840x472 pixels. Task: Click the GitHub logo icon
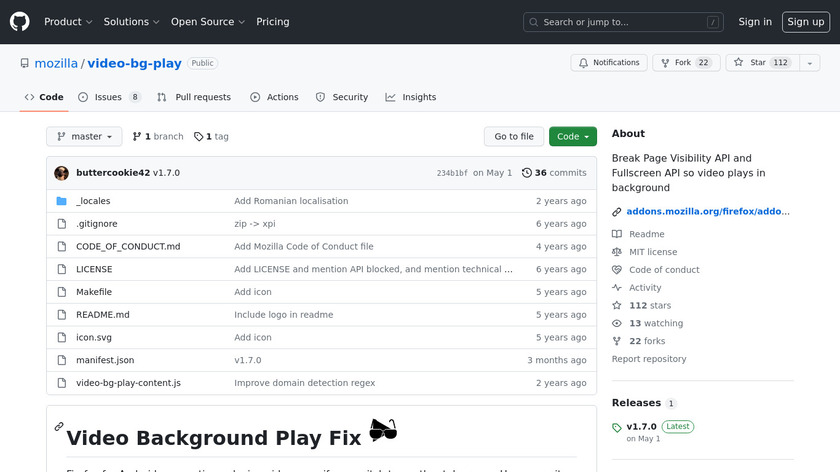20,22
